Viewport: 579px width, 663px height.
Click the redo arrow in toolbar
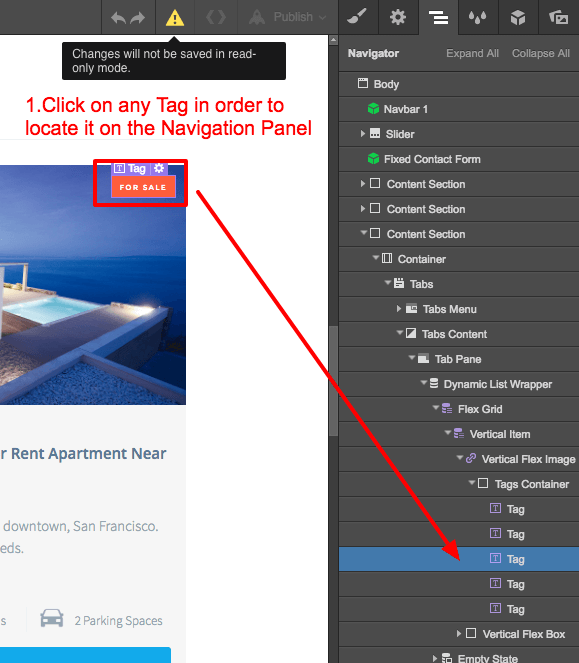(137, 18)
